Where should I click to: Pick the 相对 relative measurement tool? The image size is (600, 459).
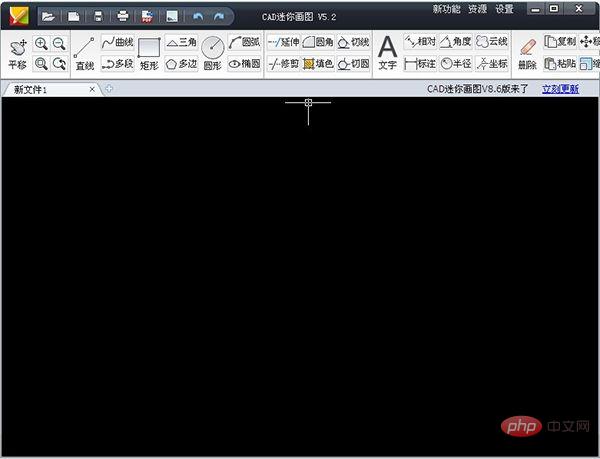click(420, 42)
